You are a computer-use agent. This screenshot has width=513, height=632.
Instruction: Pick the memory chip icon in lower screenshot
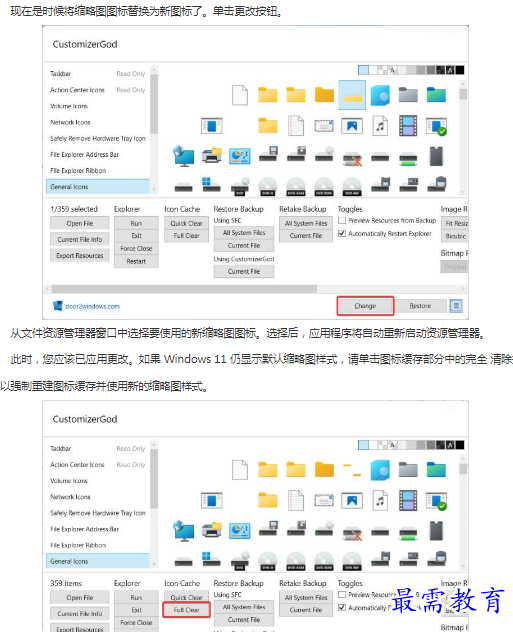[x=436, y=530]
